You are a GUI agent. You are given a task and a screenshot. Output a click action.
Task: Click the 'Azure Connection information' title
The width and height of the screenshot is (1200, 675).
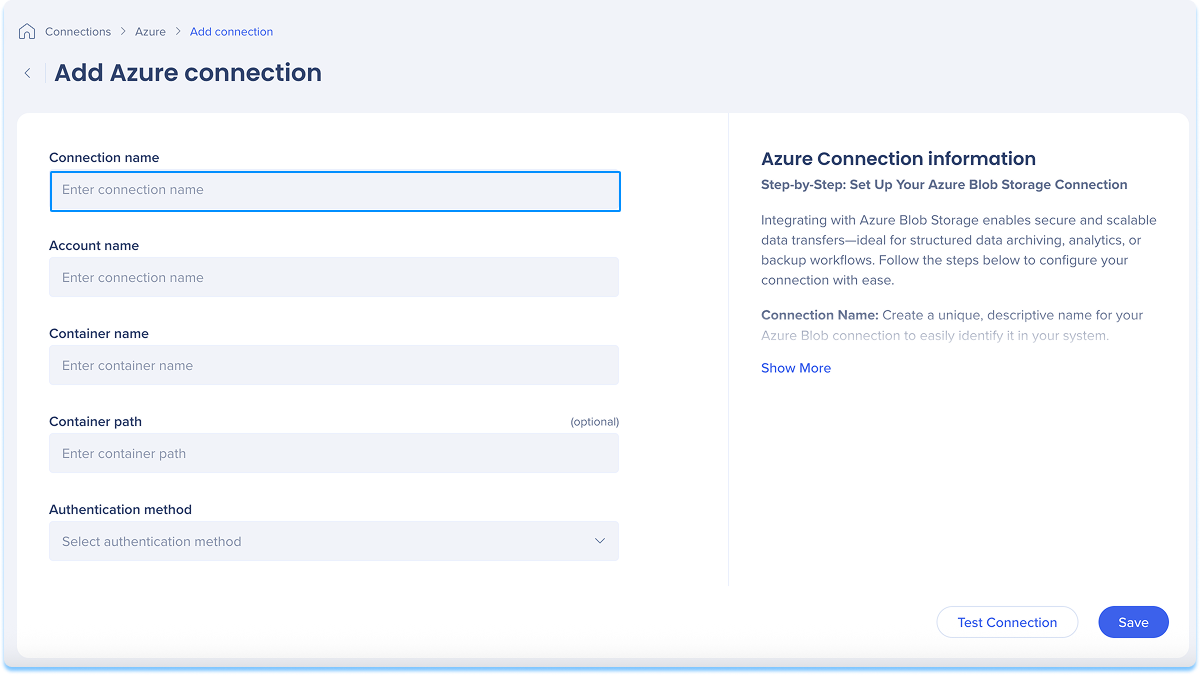pos(898,158)
